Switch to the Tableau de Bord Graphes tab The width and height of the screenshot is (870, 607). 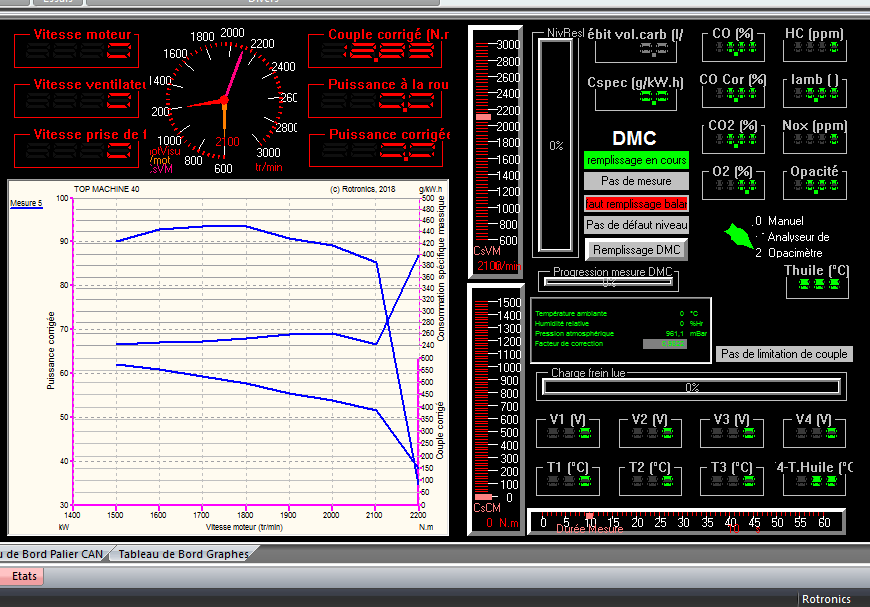tap(183, 554)
